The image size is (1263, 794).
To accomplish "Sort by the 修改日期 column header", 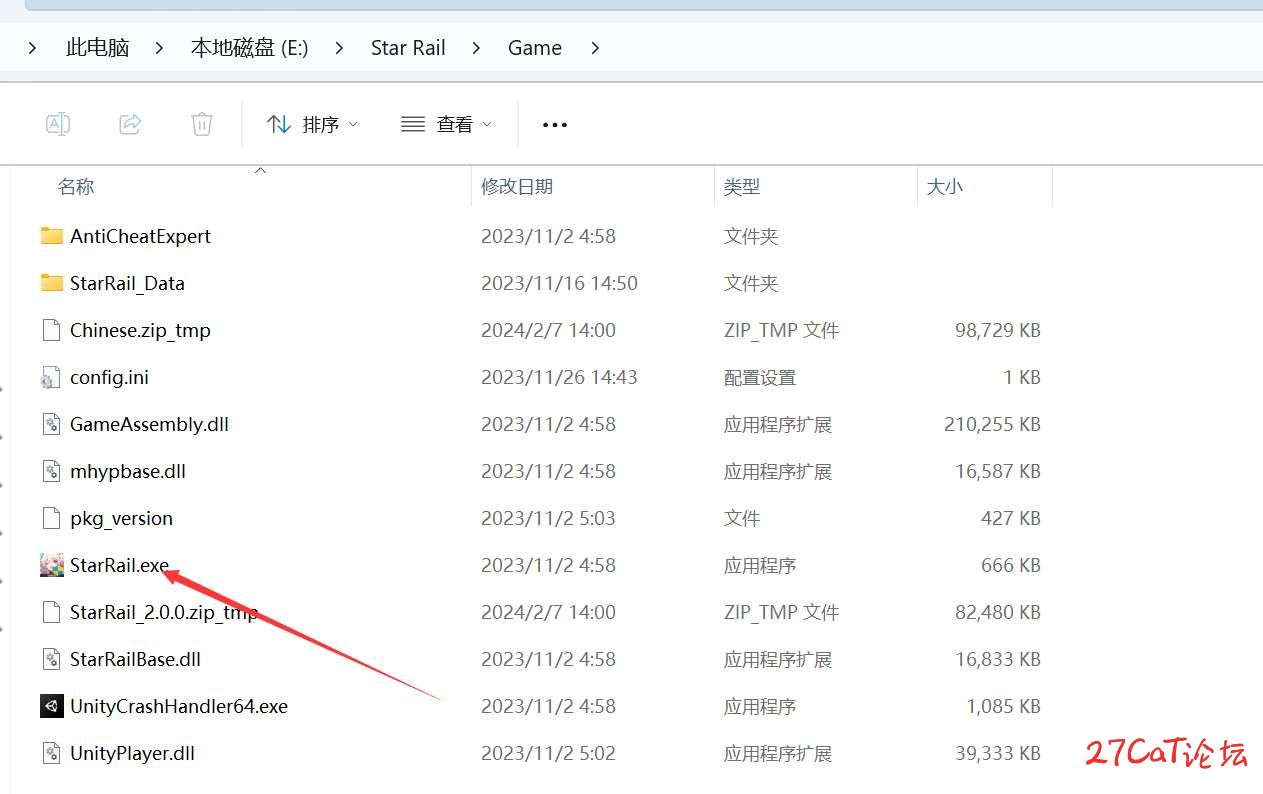I will pos(517,187).
